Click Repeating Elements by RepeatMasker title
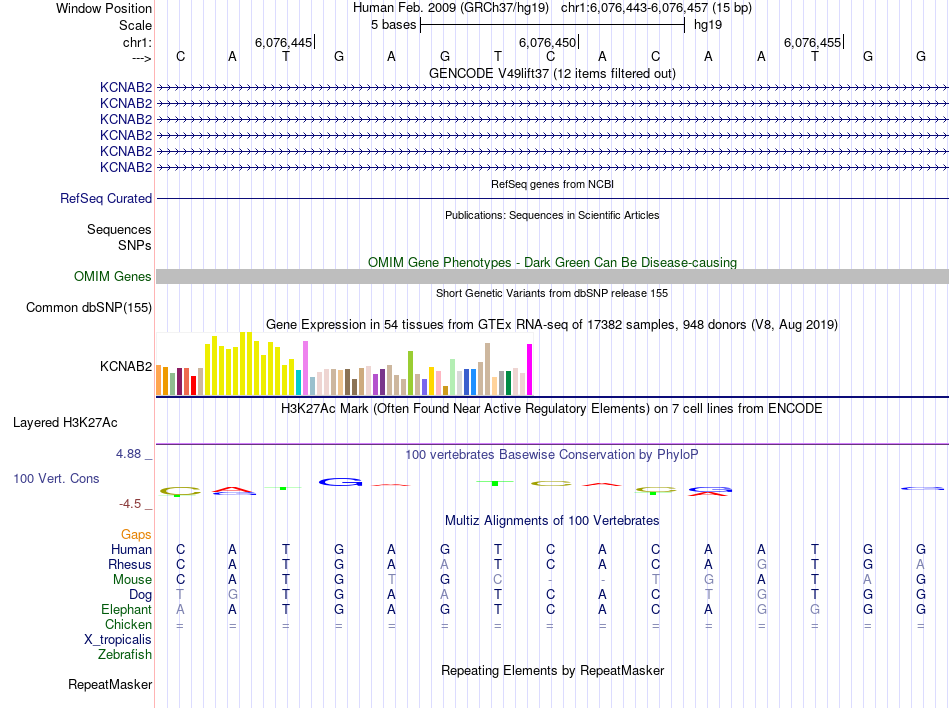Screen dimensions: 950x708 (x=552, y=671)
